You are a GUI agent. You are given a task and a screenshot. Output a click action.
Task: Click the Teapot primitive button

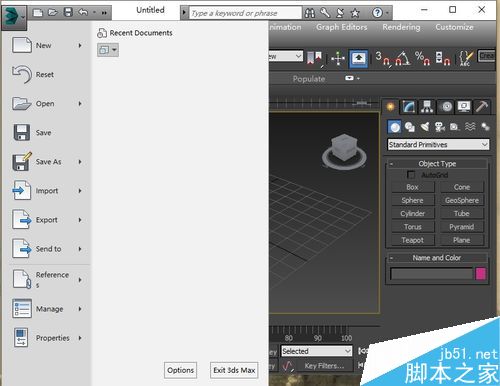tap(413, 240)
